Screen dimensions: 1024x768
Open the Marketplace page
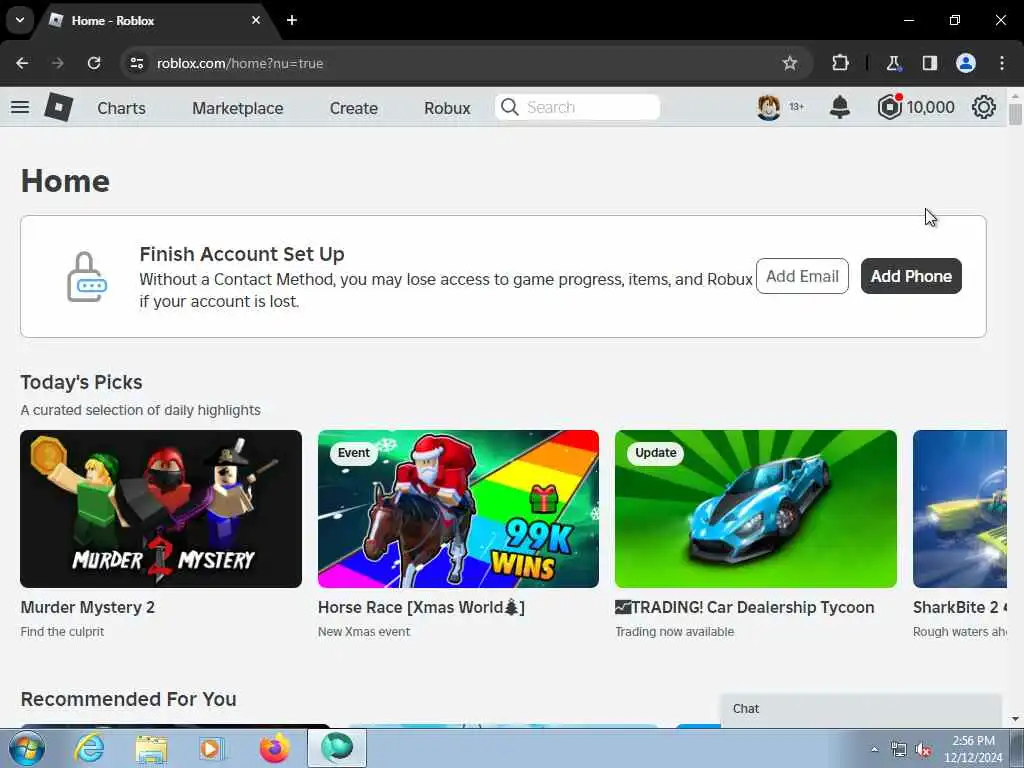click(x=238, y=108)
